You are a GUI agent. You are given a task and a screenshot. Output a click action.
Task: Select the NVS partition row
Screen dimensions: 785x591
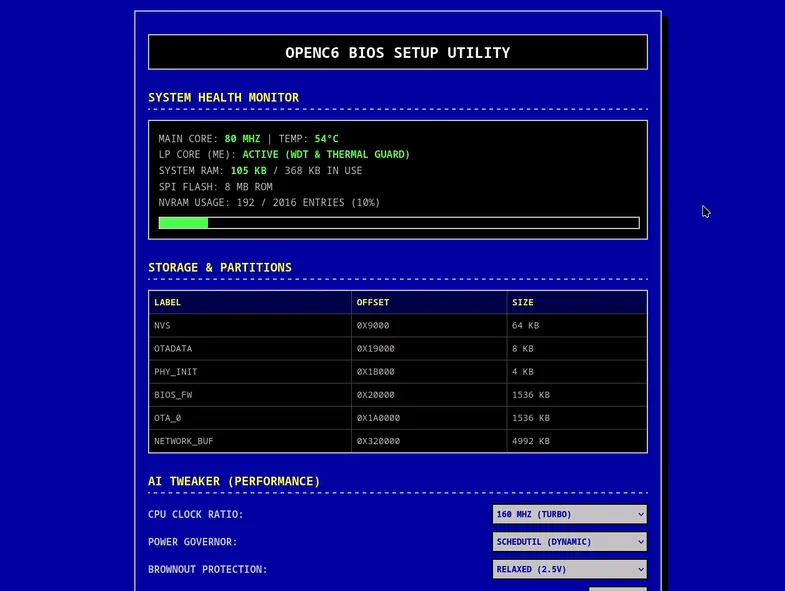click(398, 326)
